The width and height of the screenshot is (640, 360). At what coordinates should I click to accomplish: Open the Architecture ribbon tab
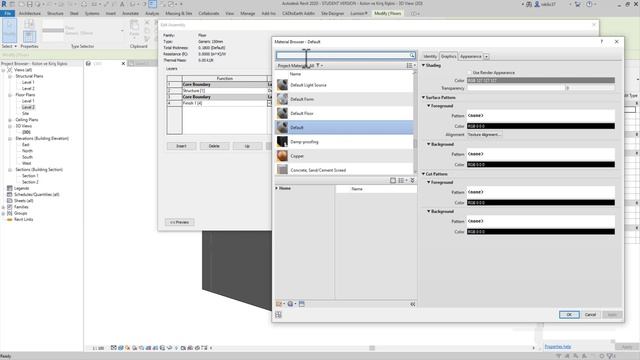click(30, 13)
